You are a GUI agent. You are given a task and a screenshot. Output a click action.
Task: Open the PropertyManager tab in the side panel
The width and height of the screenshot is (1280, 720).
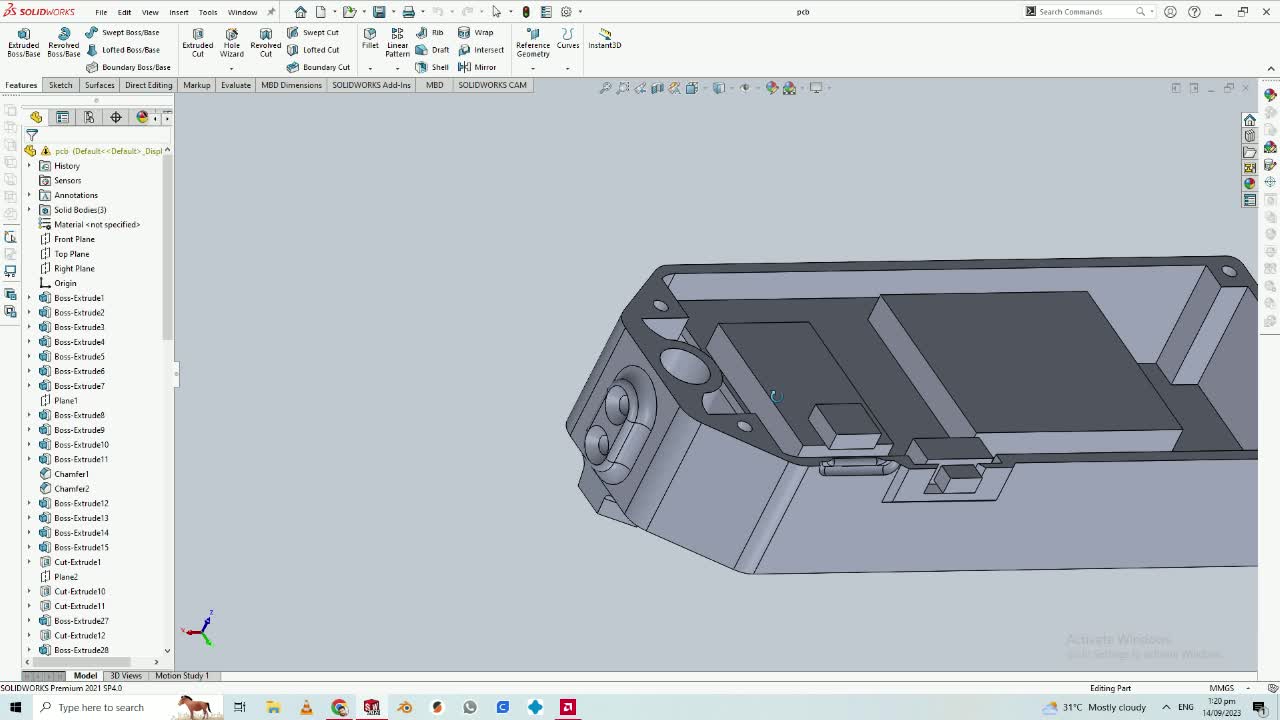point(62,118)
